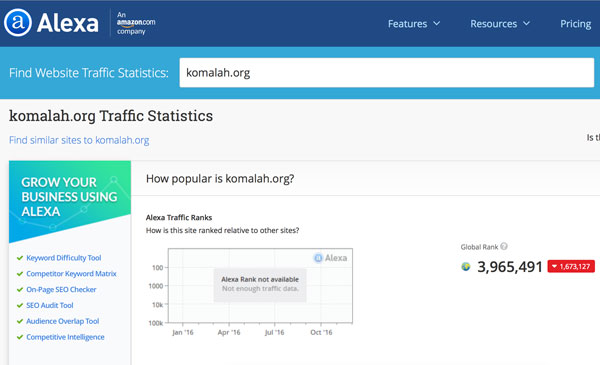Open the Competitive Intelligence link
Image resolution: width=600 pixels, height=365 pixels.
tap(65, 337)
